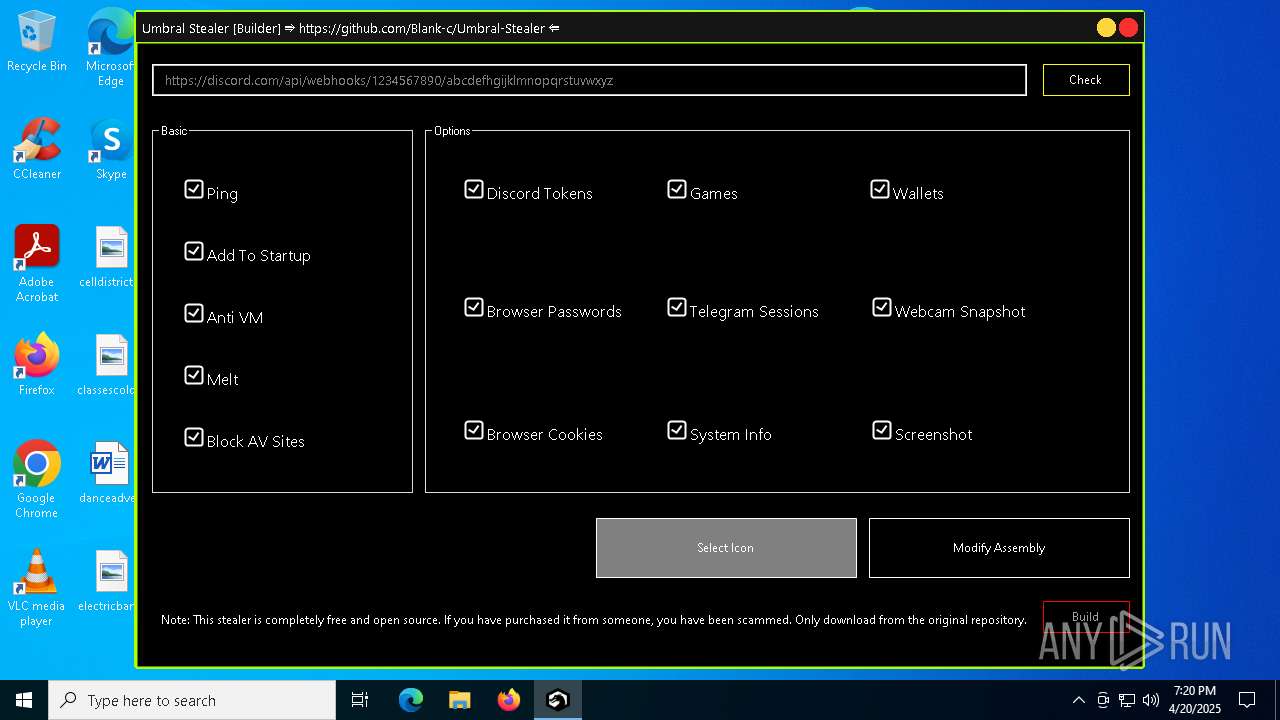Toggle Telegram Sessions checkbox
This screenshot has width=1280, height=720.
pos(677,307)
